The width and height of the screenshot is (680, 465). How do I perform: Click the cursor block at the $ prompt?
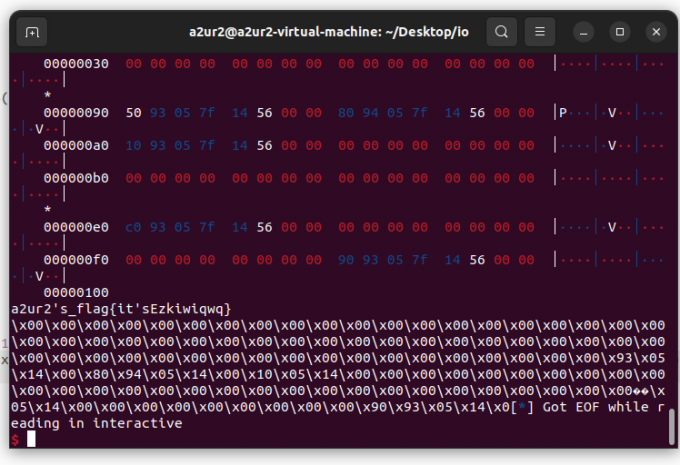(x=31, y=439)
